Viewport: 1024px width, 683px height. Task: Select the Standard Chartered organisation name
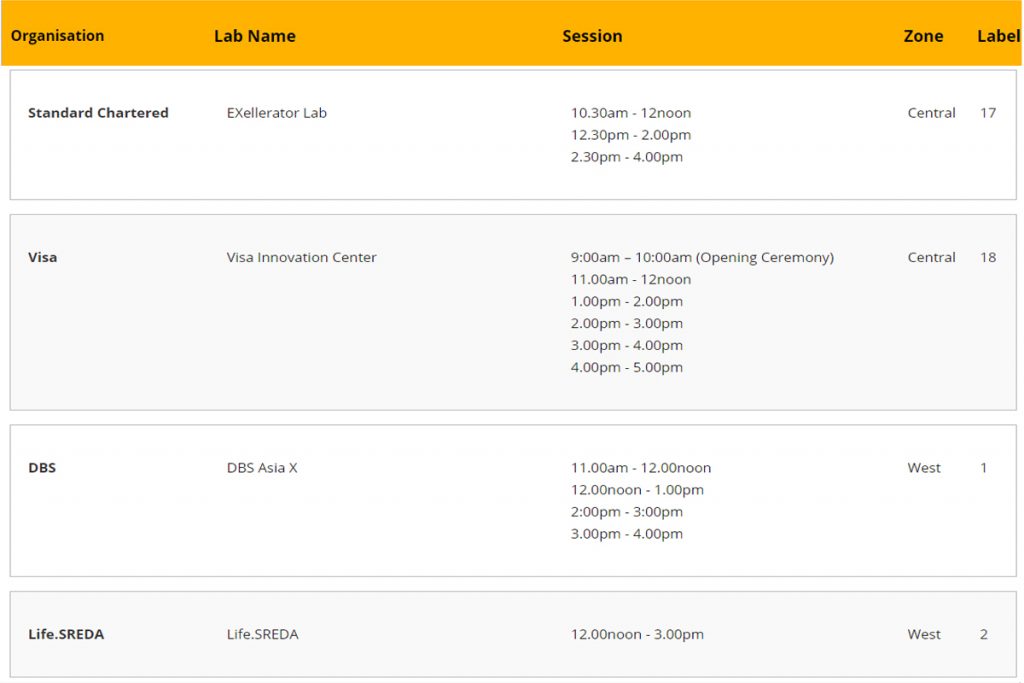98,113
